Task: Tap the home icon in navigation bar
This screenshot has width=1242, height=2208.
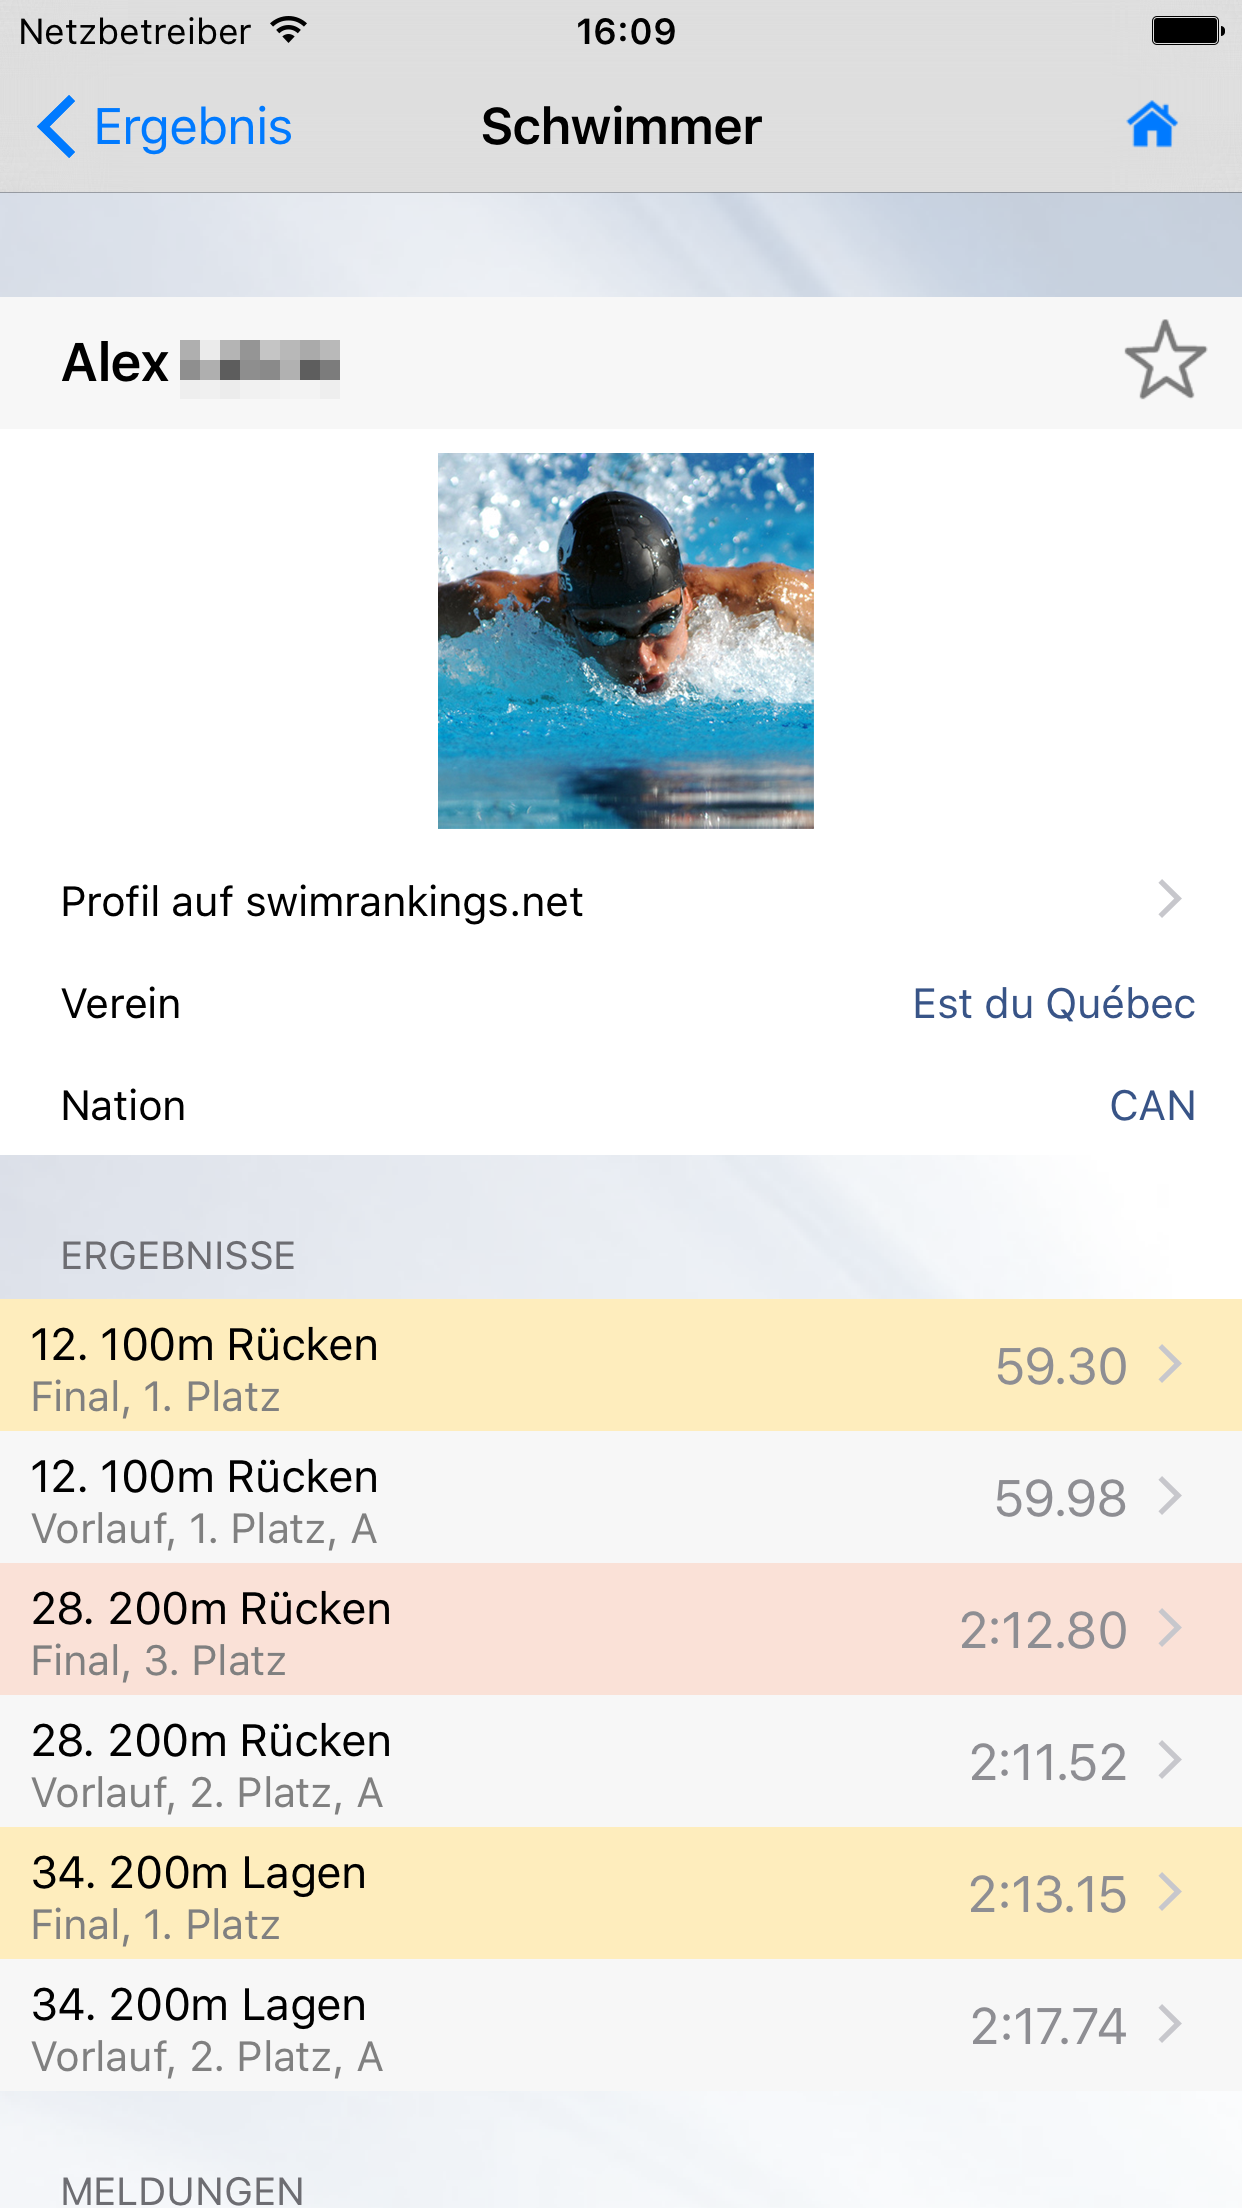Action: (x=1152, y=126)
